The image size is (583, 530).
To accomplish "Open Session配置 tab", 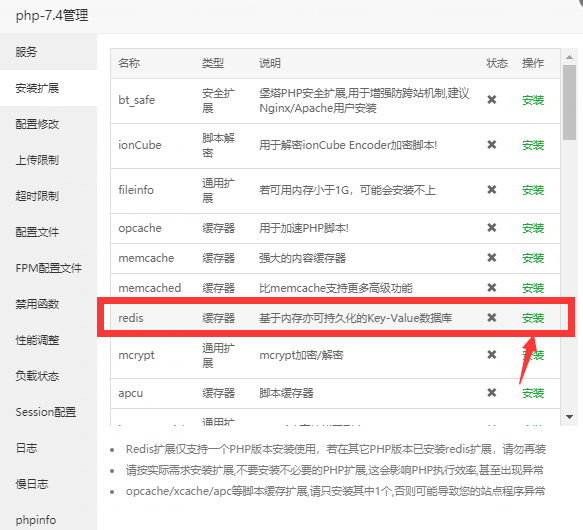I will [48, 412].
